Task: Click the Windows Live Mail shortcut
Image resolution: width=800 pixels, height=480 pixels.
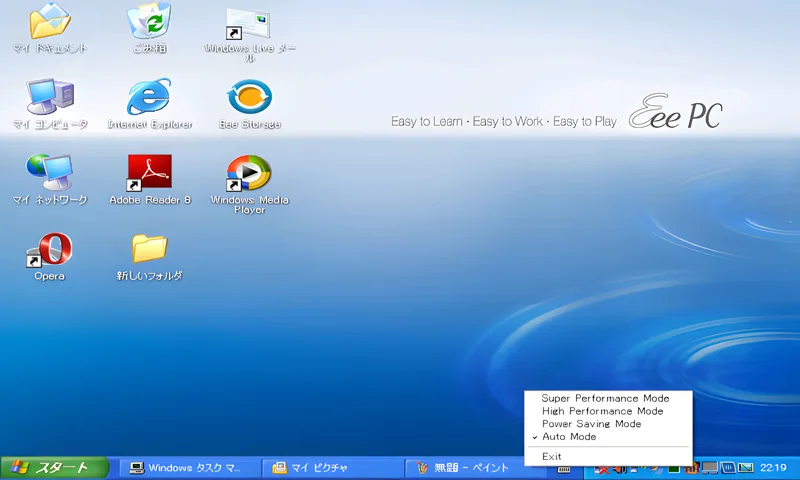Action: (249, 24)
